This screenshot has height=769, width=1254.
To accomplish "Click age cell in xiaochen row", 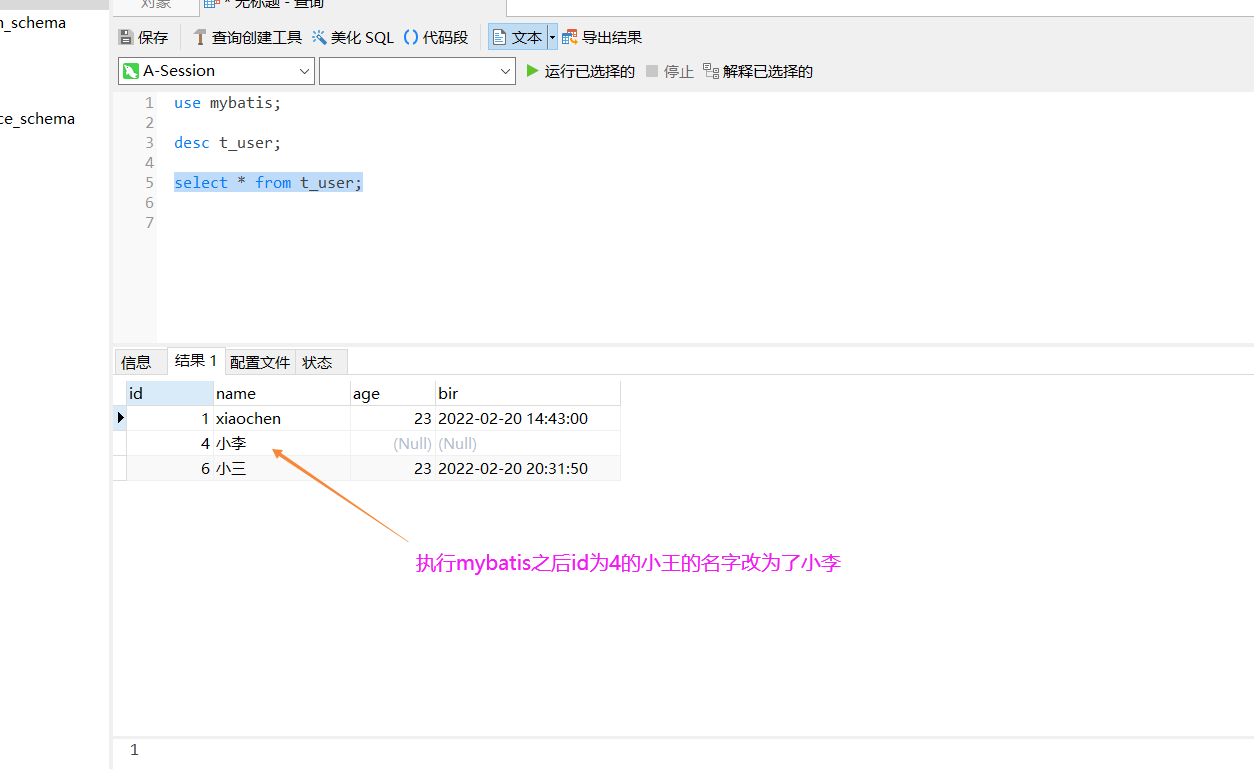I will coord(393,418).
